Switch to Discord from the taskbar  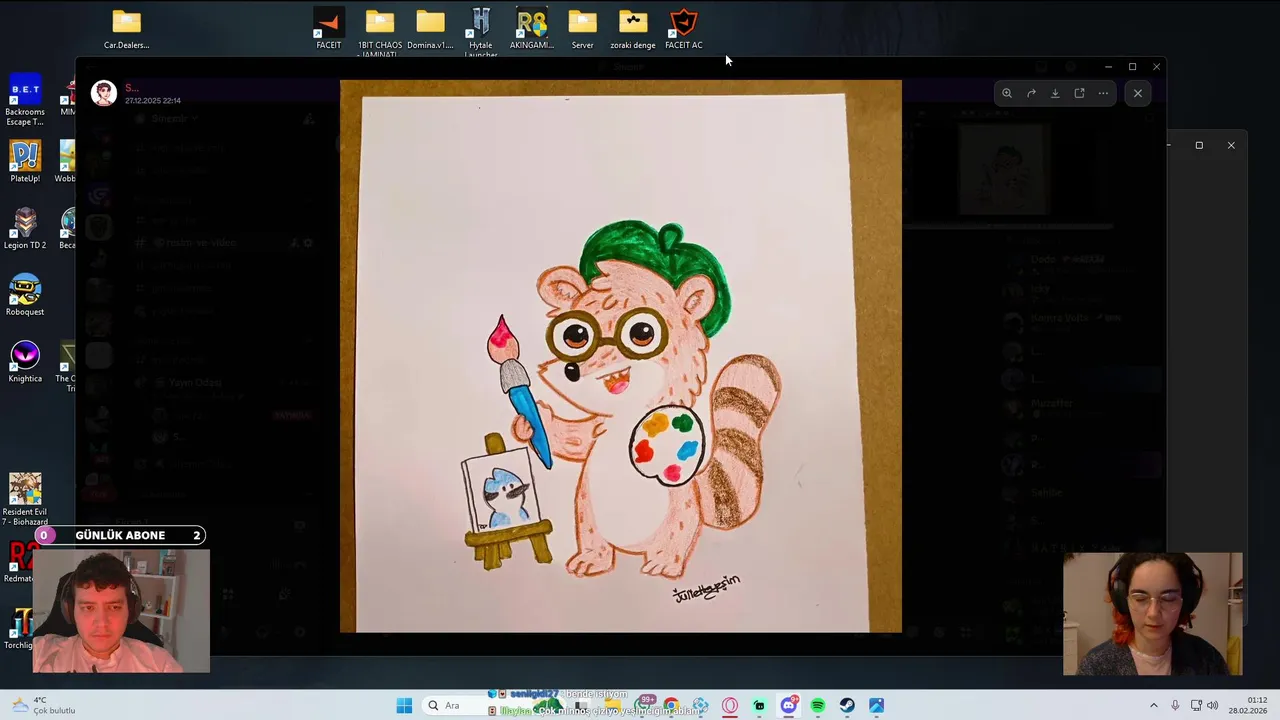click(788, 706)
